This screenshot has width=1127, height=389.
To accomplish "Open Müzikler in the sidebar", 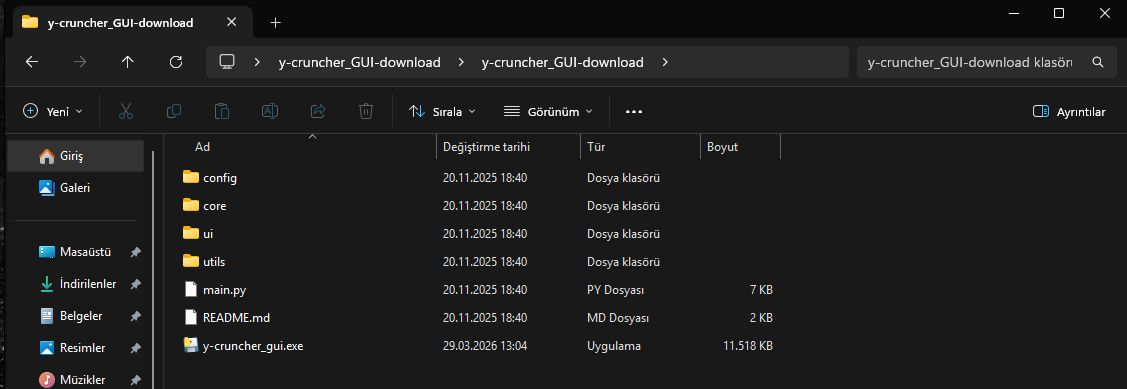I will (x=75, y=379).
